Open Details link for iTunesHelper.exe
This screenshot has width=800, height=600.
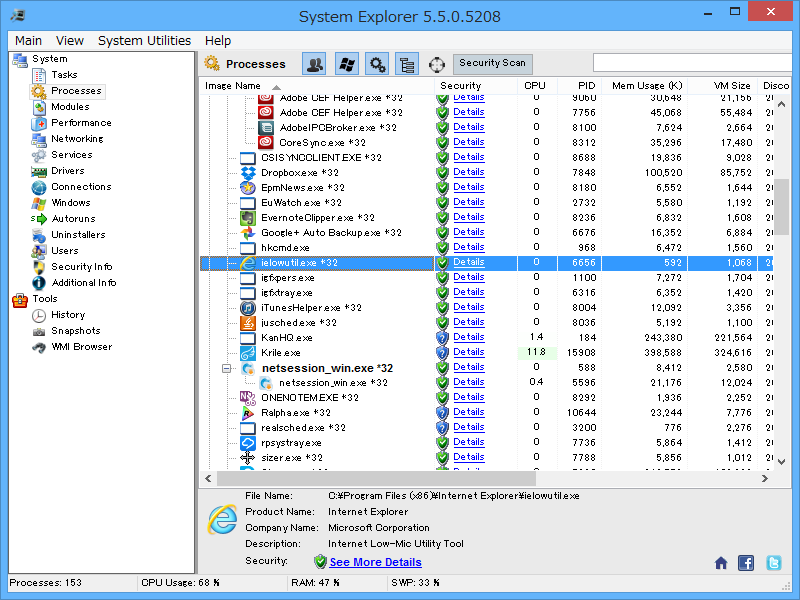[x=469, y=307]
